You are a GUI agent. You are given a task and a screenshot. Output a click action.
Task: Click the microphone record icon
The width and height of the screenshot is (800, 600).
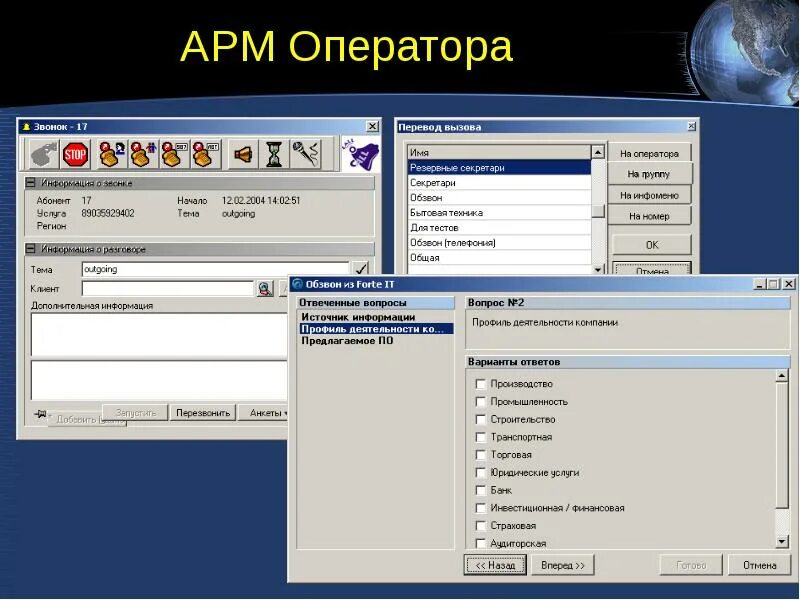[x=306, y=154]
